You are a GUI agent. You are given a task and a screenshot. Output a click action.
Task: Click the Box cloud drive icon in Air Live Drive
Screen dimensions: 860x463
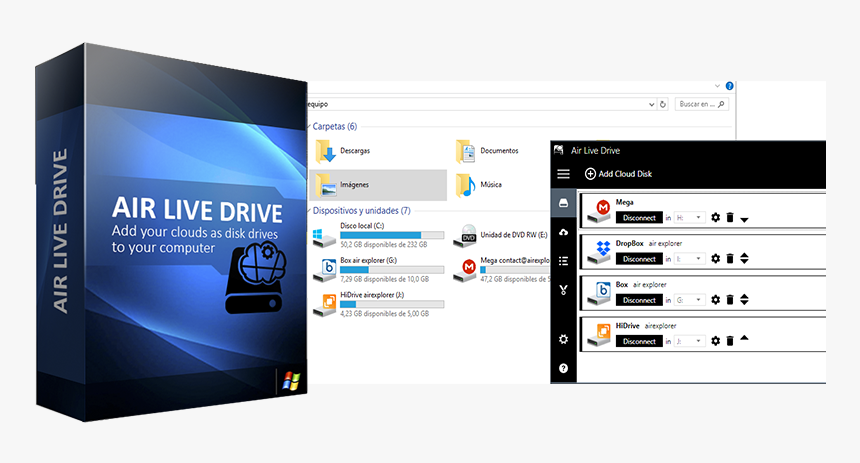tap(598, 293)
